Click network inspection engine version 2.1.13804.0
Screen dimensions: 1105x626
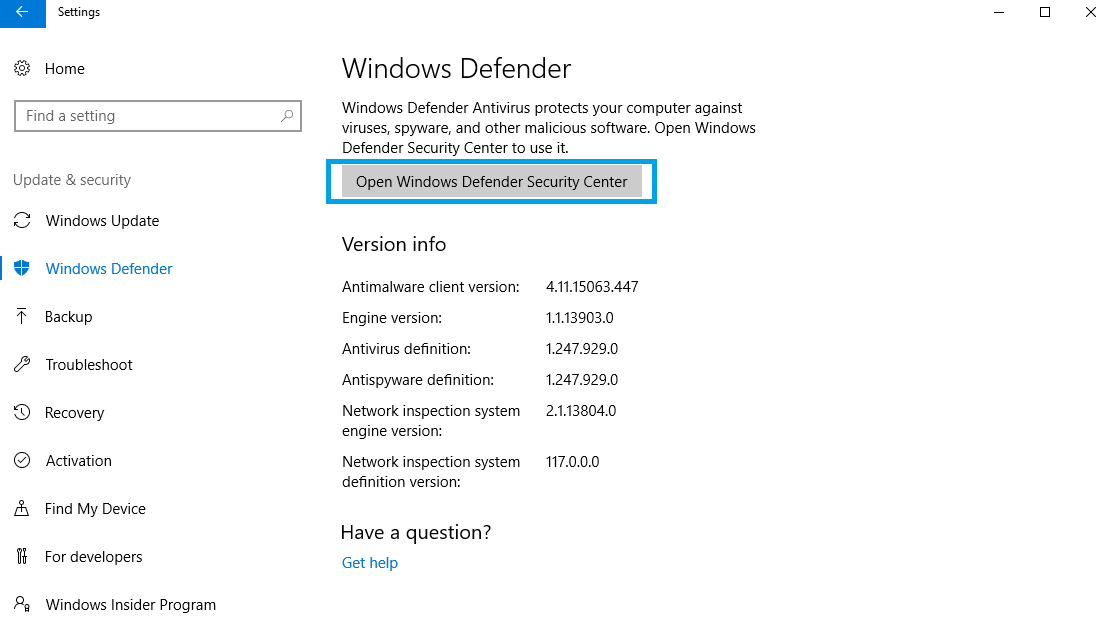coord(581,411)
